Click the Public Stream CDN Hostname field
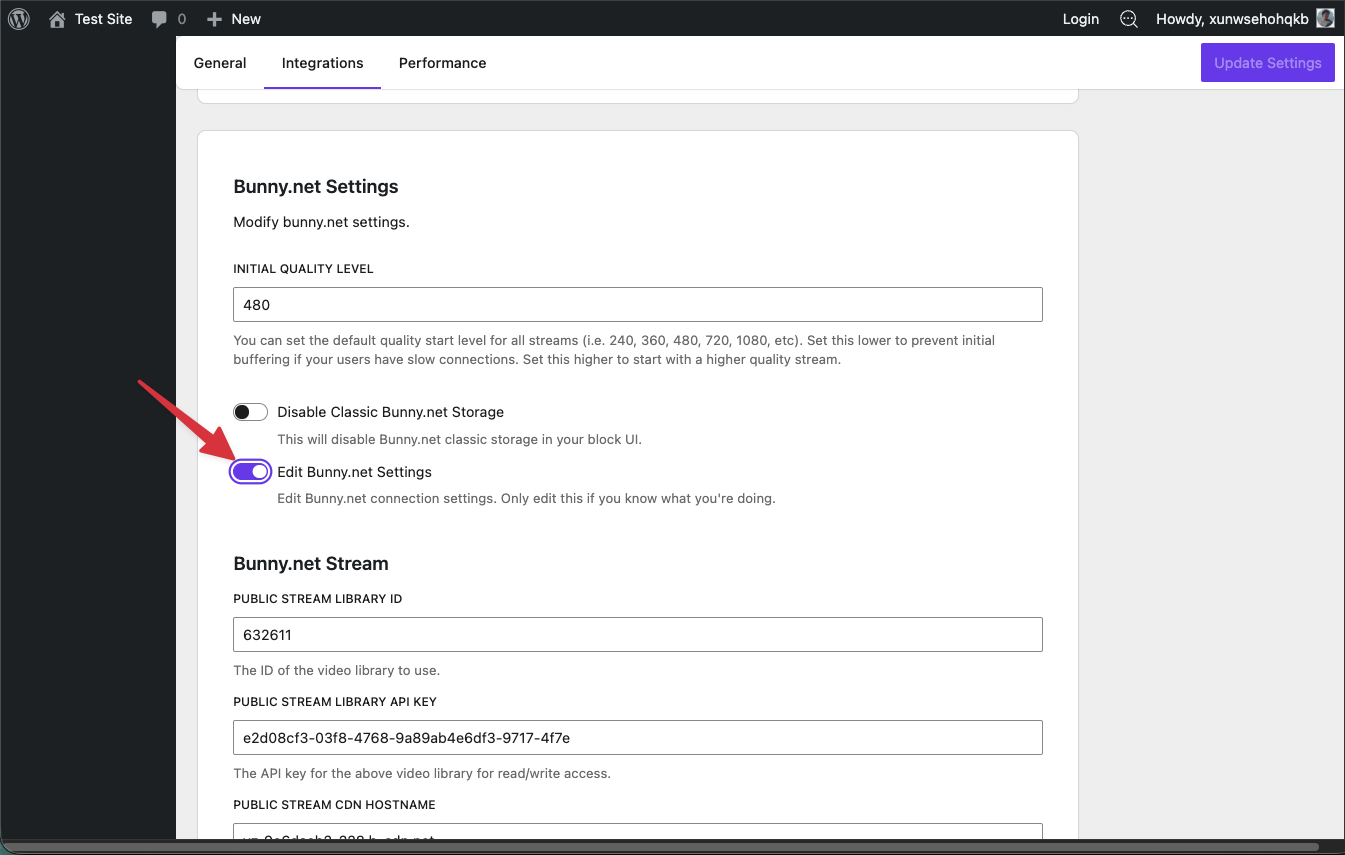Image resolution: width=1345 pixels, height=855 pixels. pyautogui.click(x=637, y=836)
